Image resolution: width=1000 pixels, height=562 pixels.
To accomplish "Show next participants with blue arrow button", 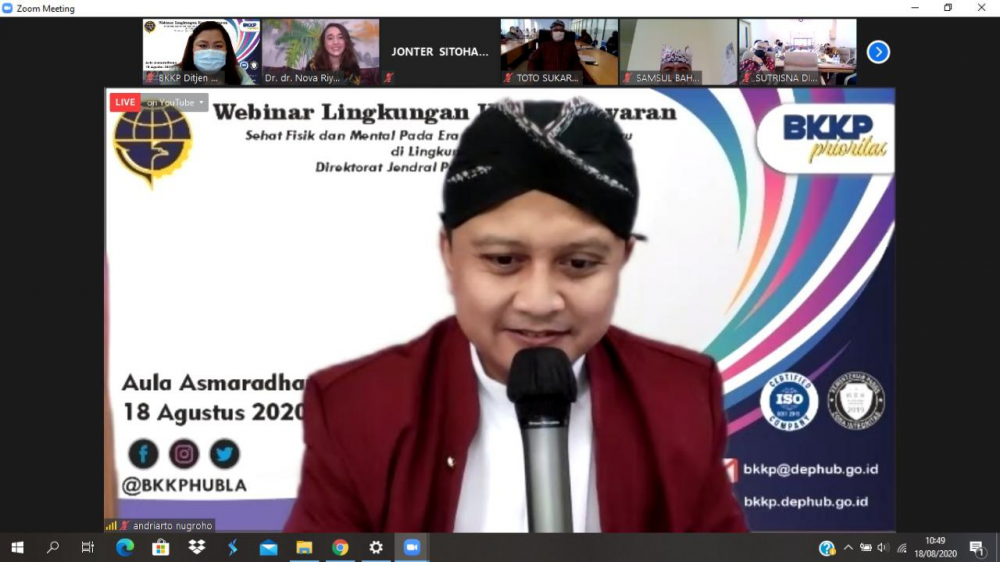I will (878, 52).
